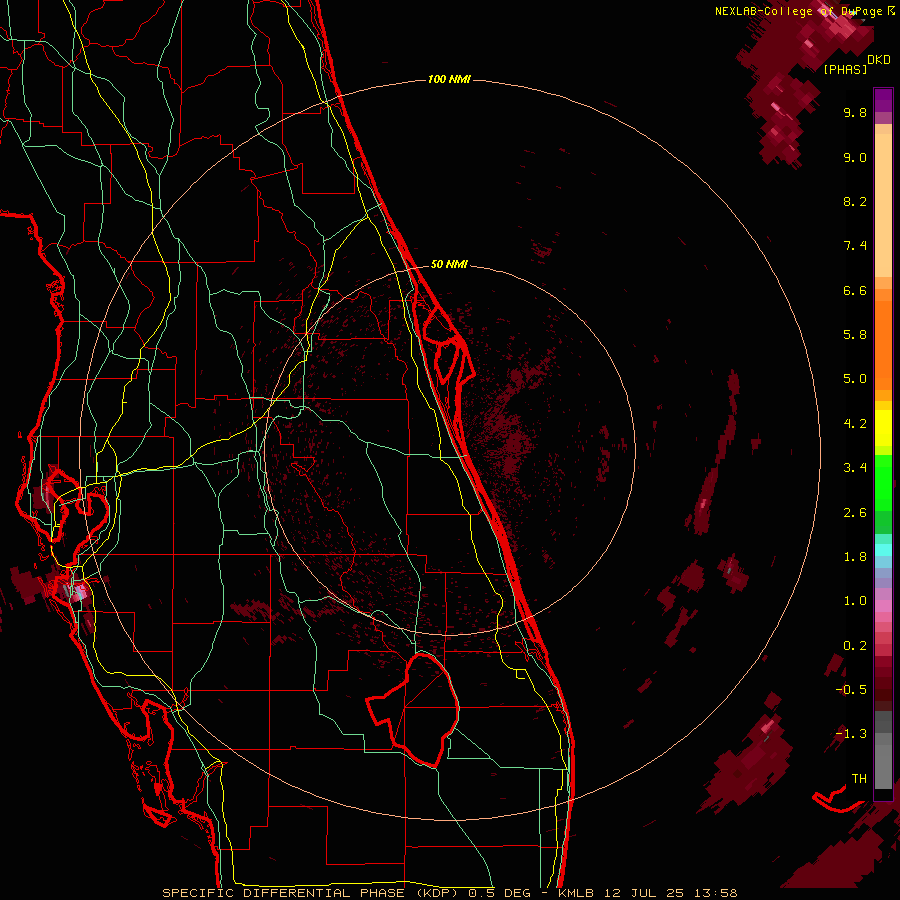Click the "[PHAS]" label above the color scale
The width and height of the screenshot is (900, 900).
pyautogui.click(x=845, y=69)
